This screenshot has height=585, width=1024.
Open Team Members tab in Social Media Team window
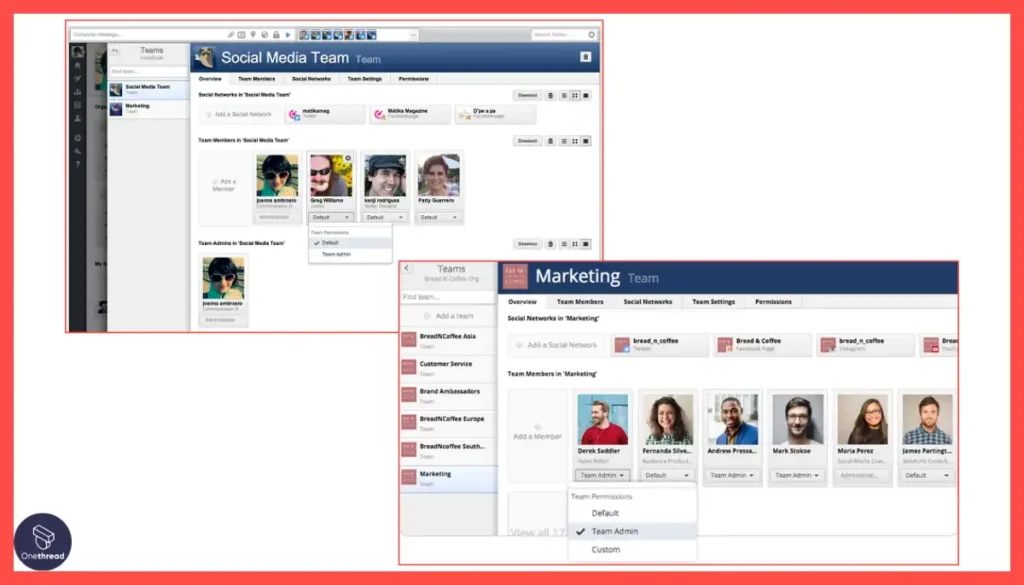tap(257, 79)
